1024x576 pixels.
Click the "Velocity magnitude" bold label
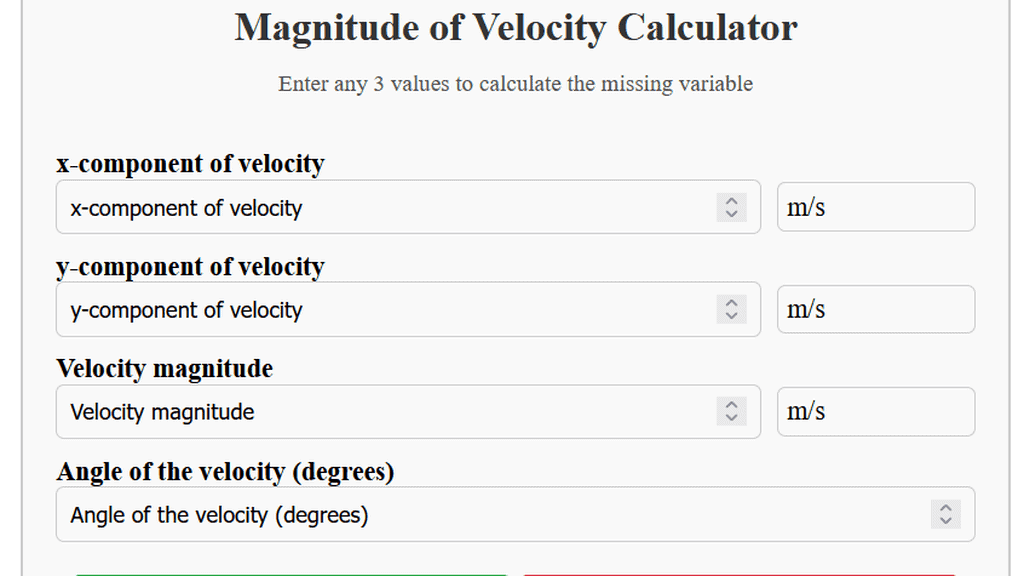point(164,369)
